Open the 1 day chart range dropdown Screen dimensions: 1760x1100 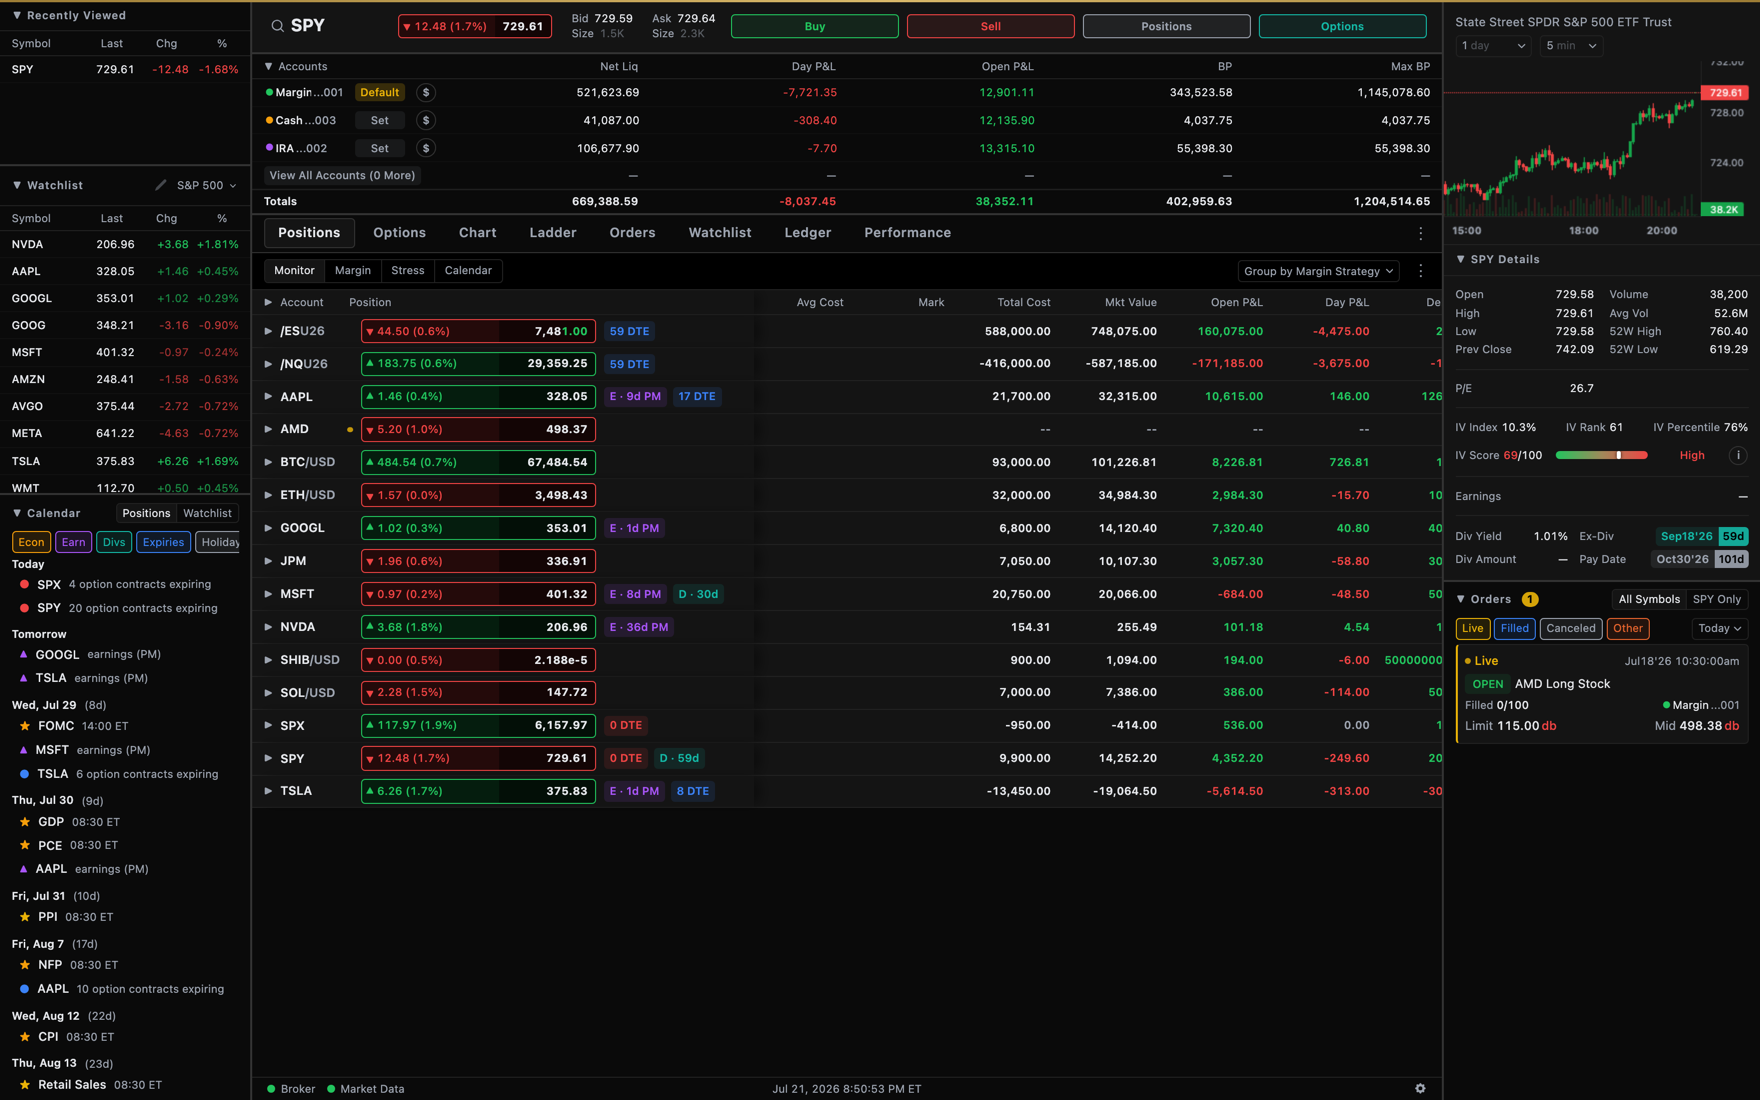coord(1493,46)
